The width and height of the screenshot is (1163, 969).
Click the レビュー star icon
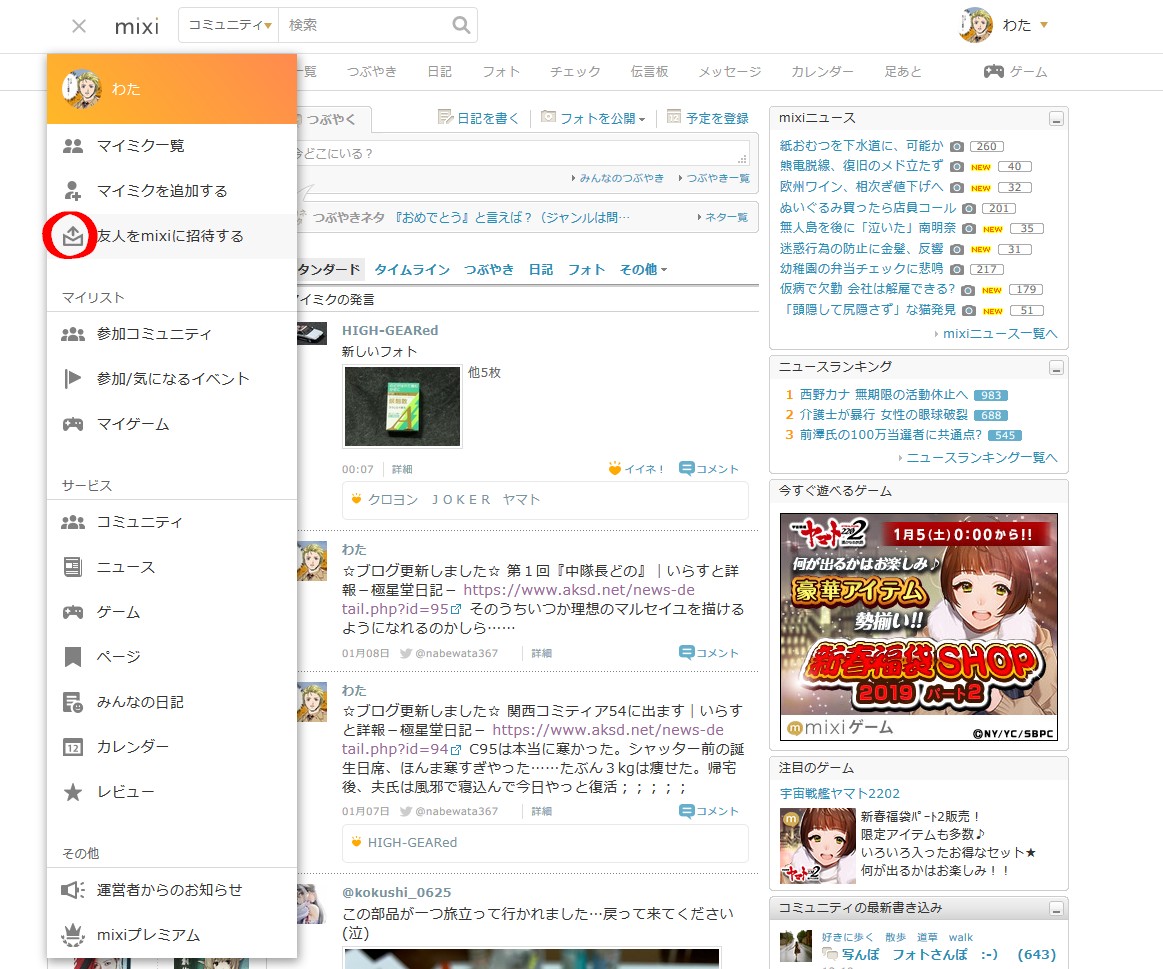[73, 792]
